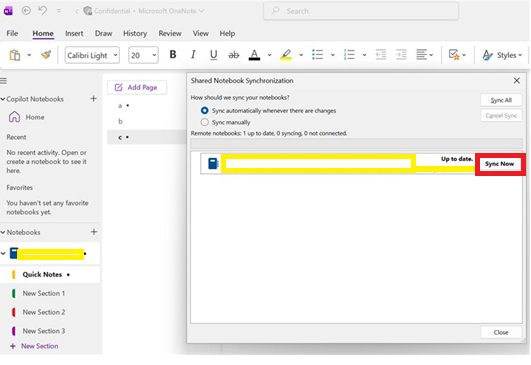Apply the yellow text highlight color
Screen dimensions: 531x365
coord(286,55)
